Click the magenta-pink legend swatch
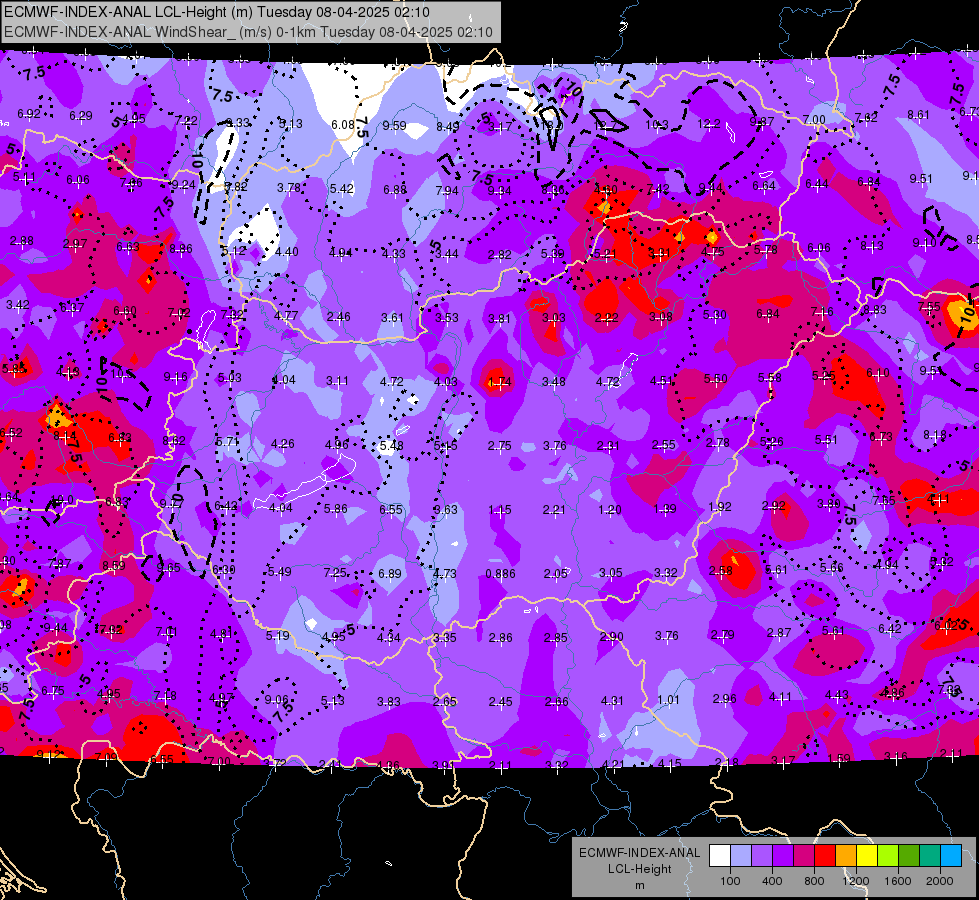This screenshot has height=900, width=979. pyautogui.click(x=804, y=856)
